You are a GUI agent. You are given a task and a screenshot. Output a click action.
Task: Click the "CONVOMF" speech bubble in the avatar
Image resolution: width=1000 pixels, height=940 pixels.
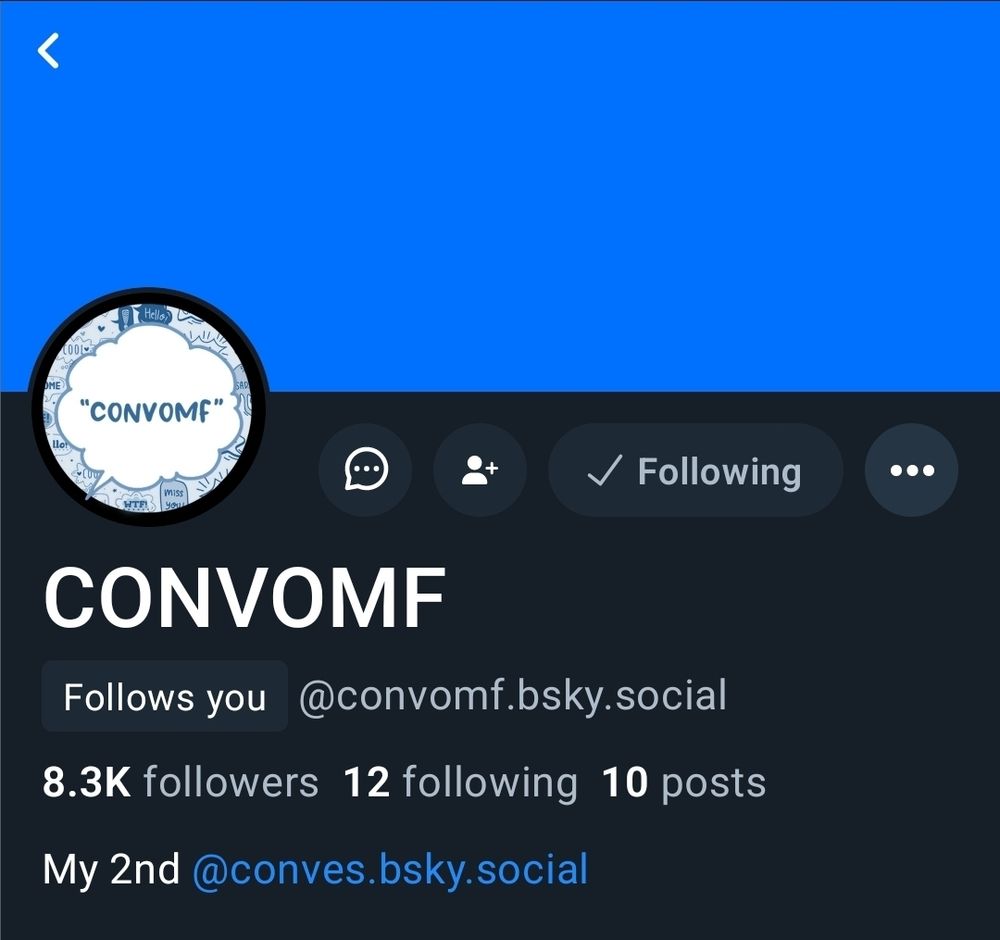click(x=151, y=411)
